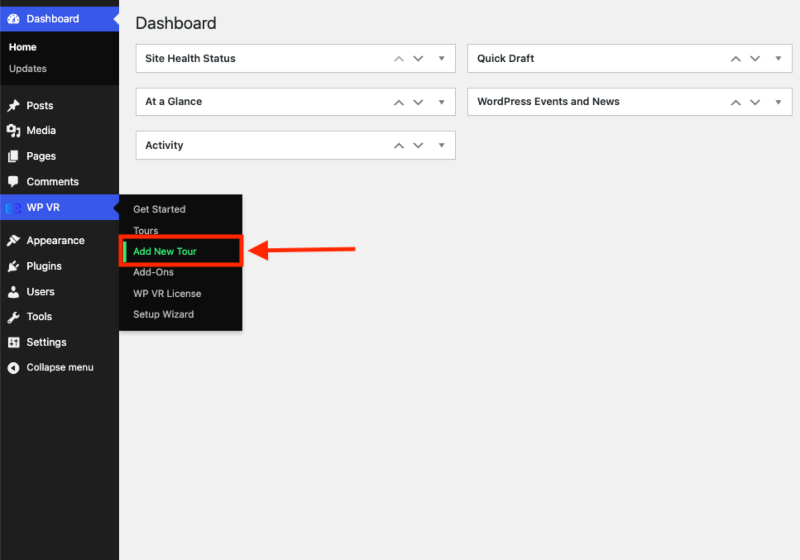
Task: Expand the Activity panel toggle arrow
Action: click(x=441, y=146)
